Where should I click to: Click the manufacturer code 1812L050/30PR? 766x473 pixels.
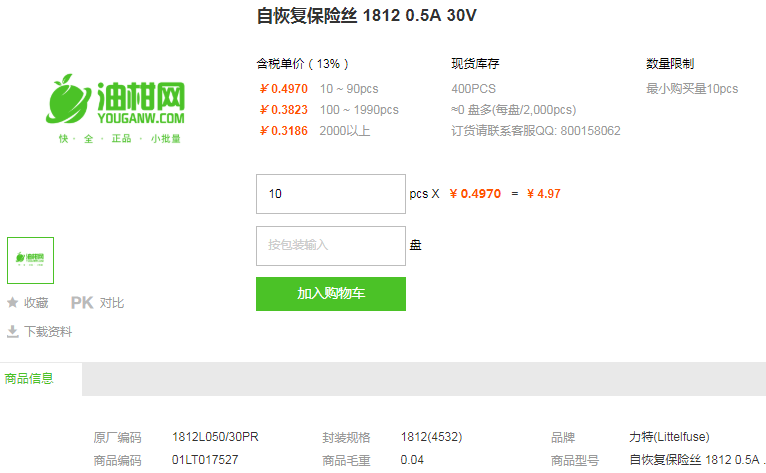[x=215, y=437]
